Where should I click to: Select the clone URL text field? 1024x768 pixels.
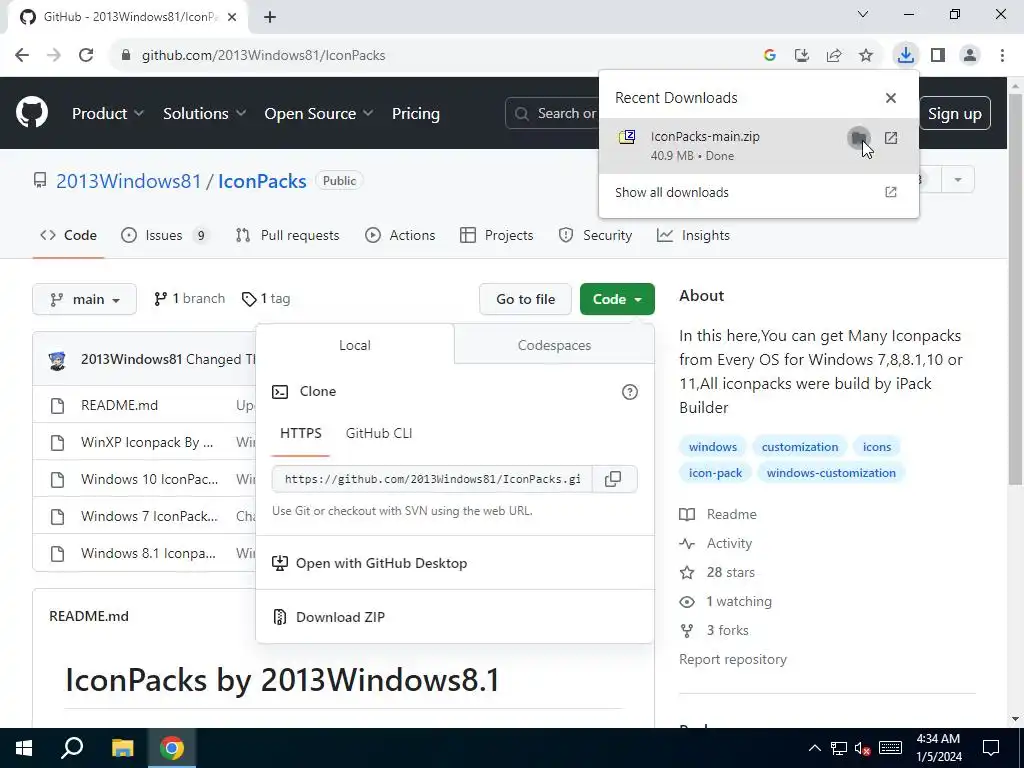pos(432,479)
